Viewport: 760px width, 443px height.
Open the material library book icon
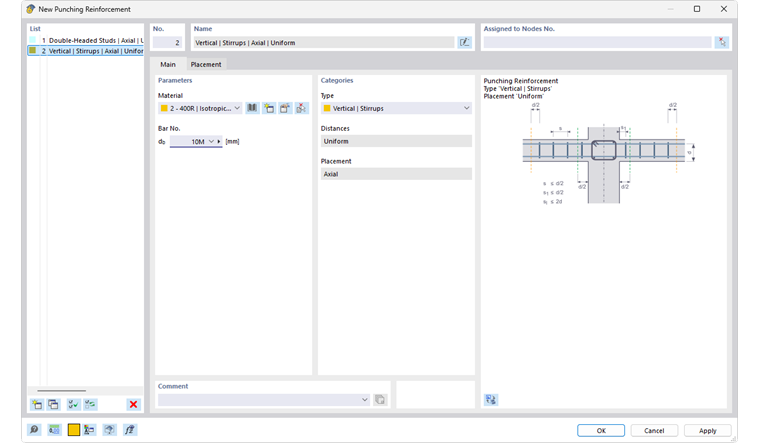pos(252,108)
